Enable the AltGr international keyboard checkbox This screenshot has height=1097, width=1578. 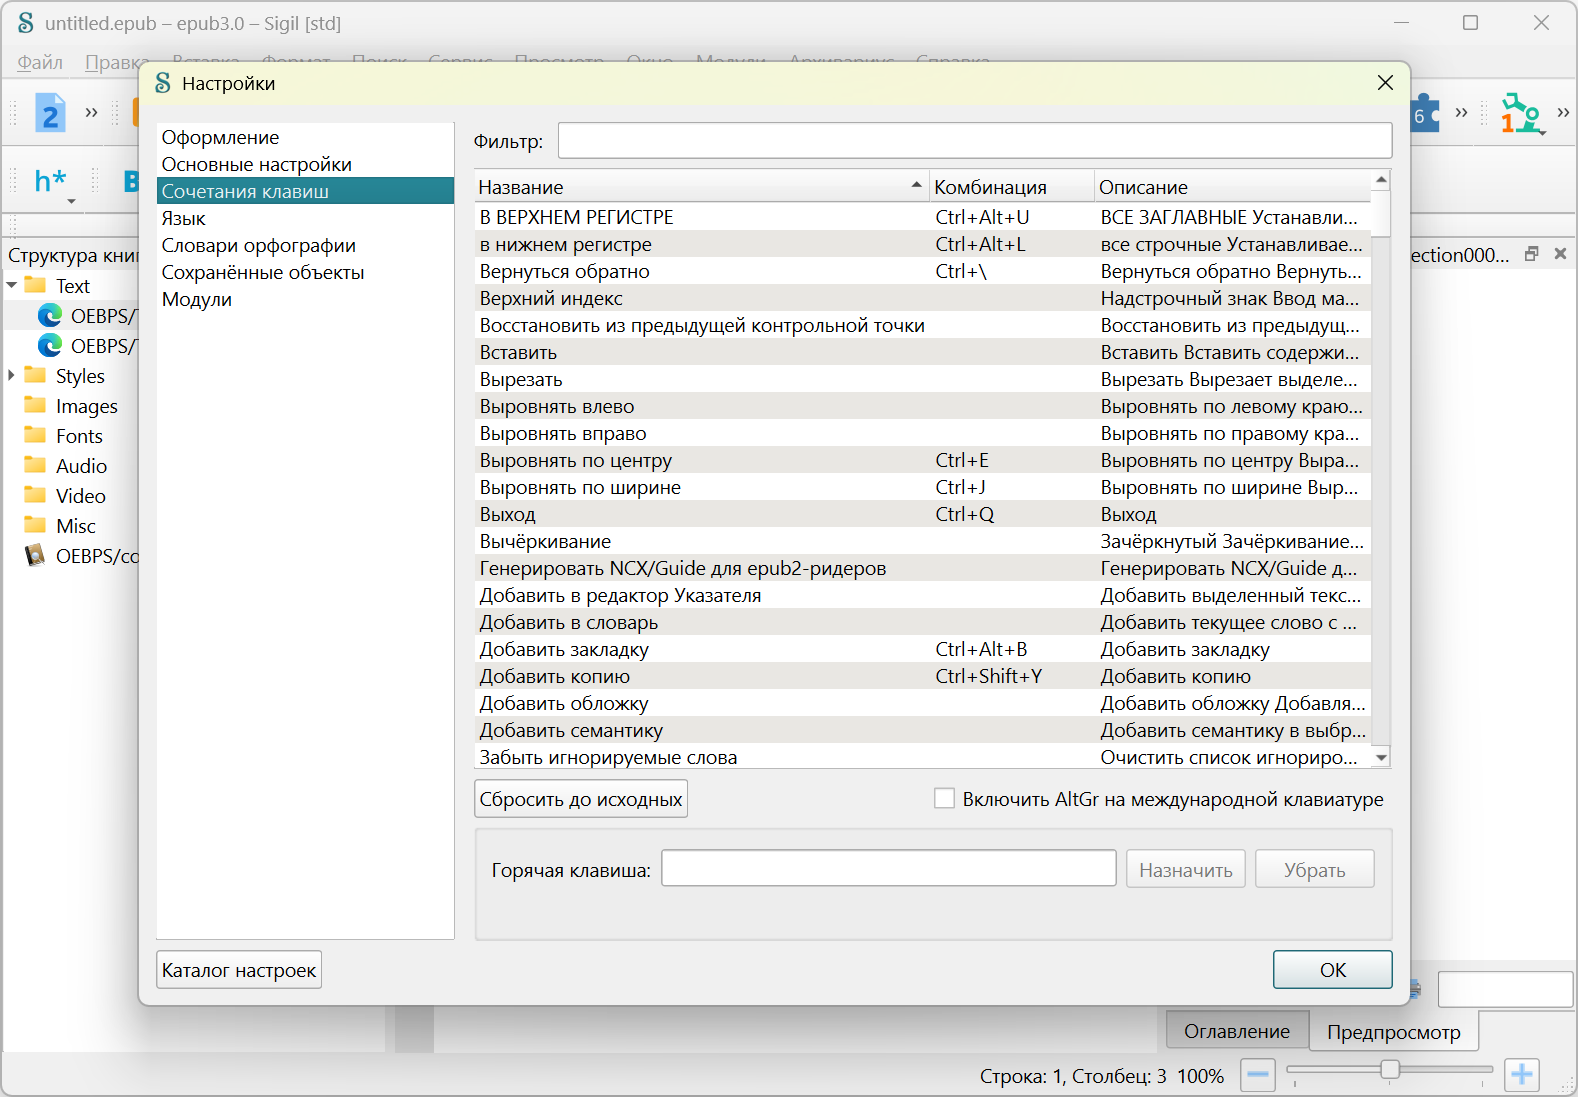click(944, 798)
